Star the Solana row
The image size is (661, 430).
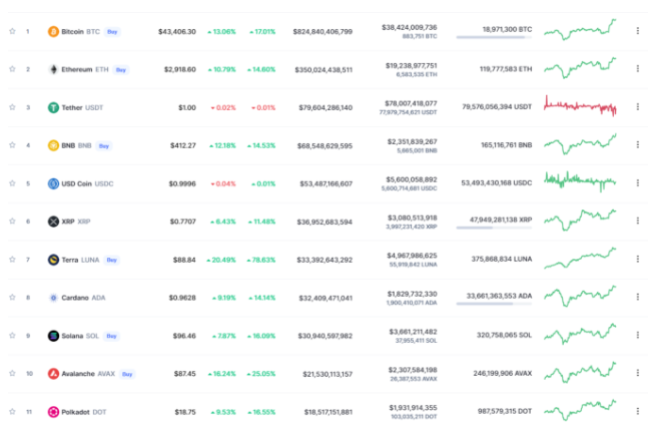12,335
